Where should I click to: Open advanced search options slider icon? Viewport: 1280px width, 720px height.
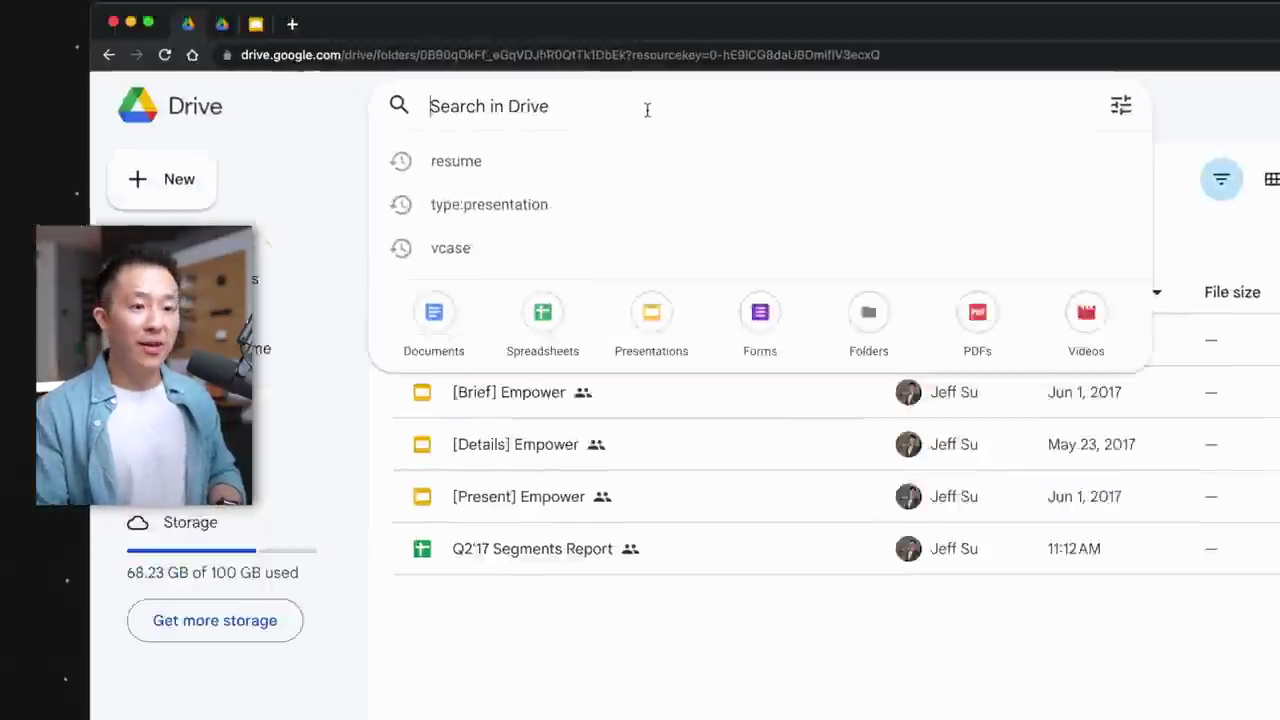click(x=1121, y=105)
